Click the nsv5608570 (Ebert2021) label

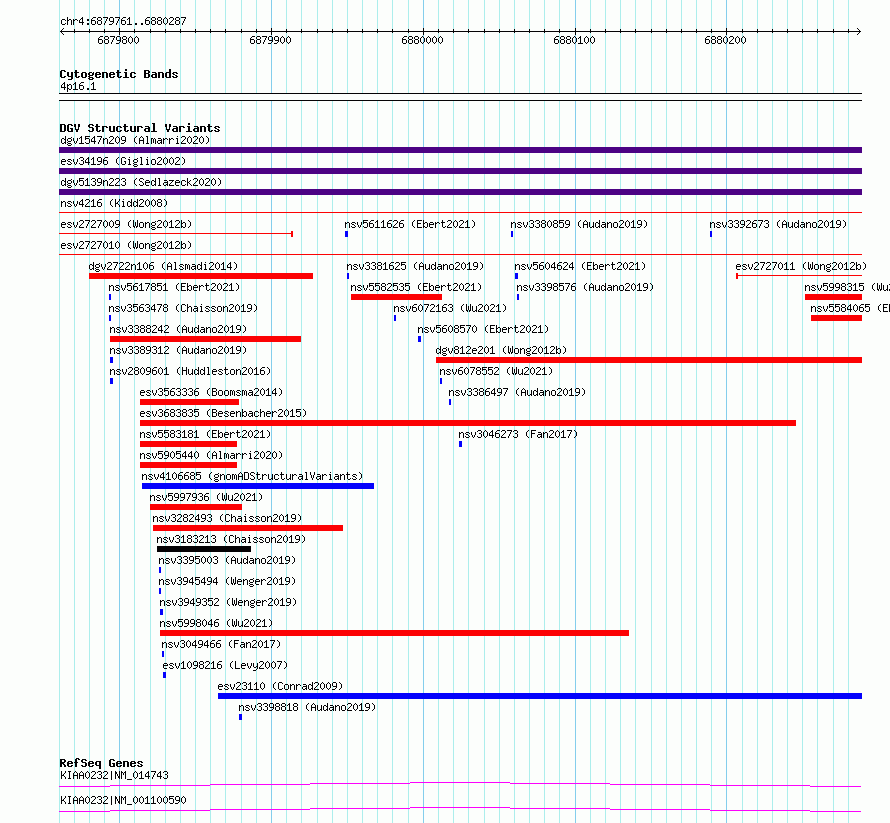tap(483, 329)
